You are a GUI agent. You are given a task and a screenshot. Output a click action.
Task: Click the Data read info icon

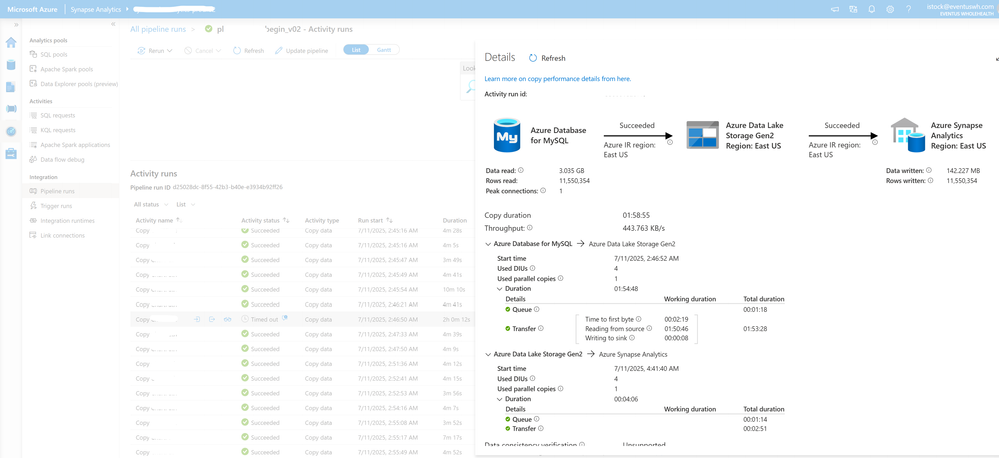(521, 171)
